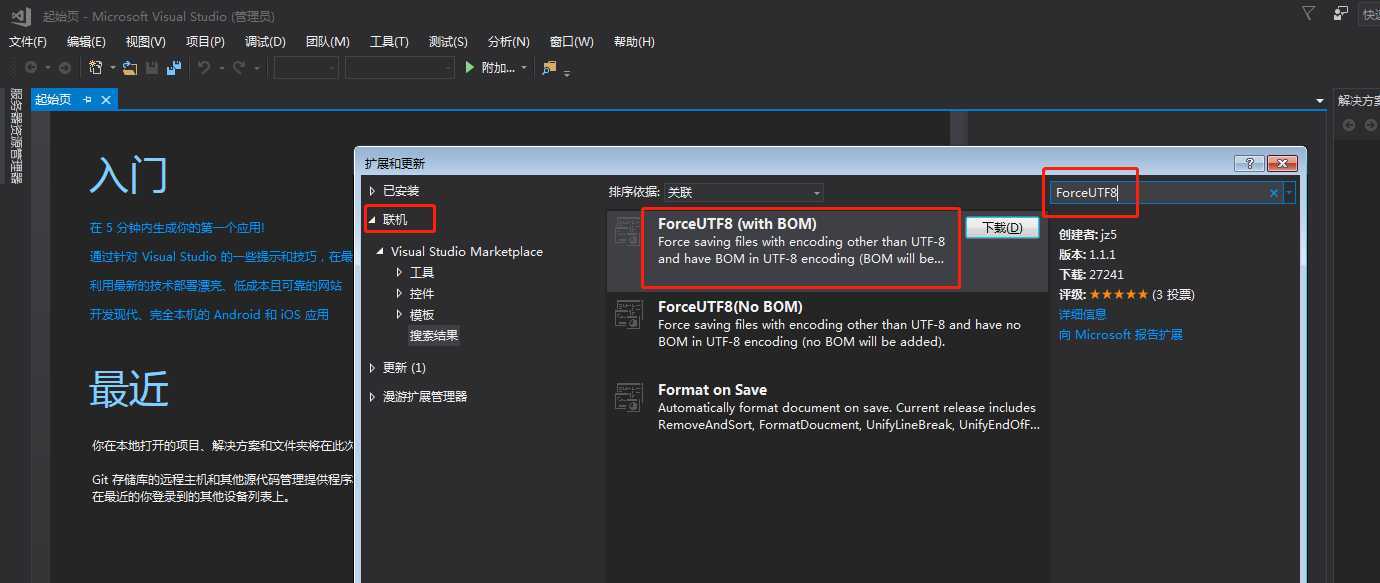Expand the 模板 category

[399, 314]
